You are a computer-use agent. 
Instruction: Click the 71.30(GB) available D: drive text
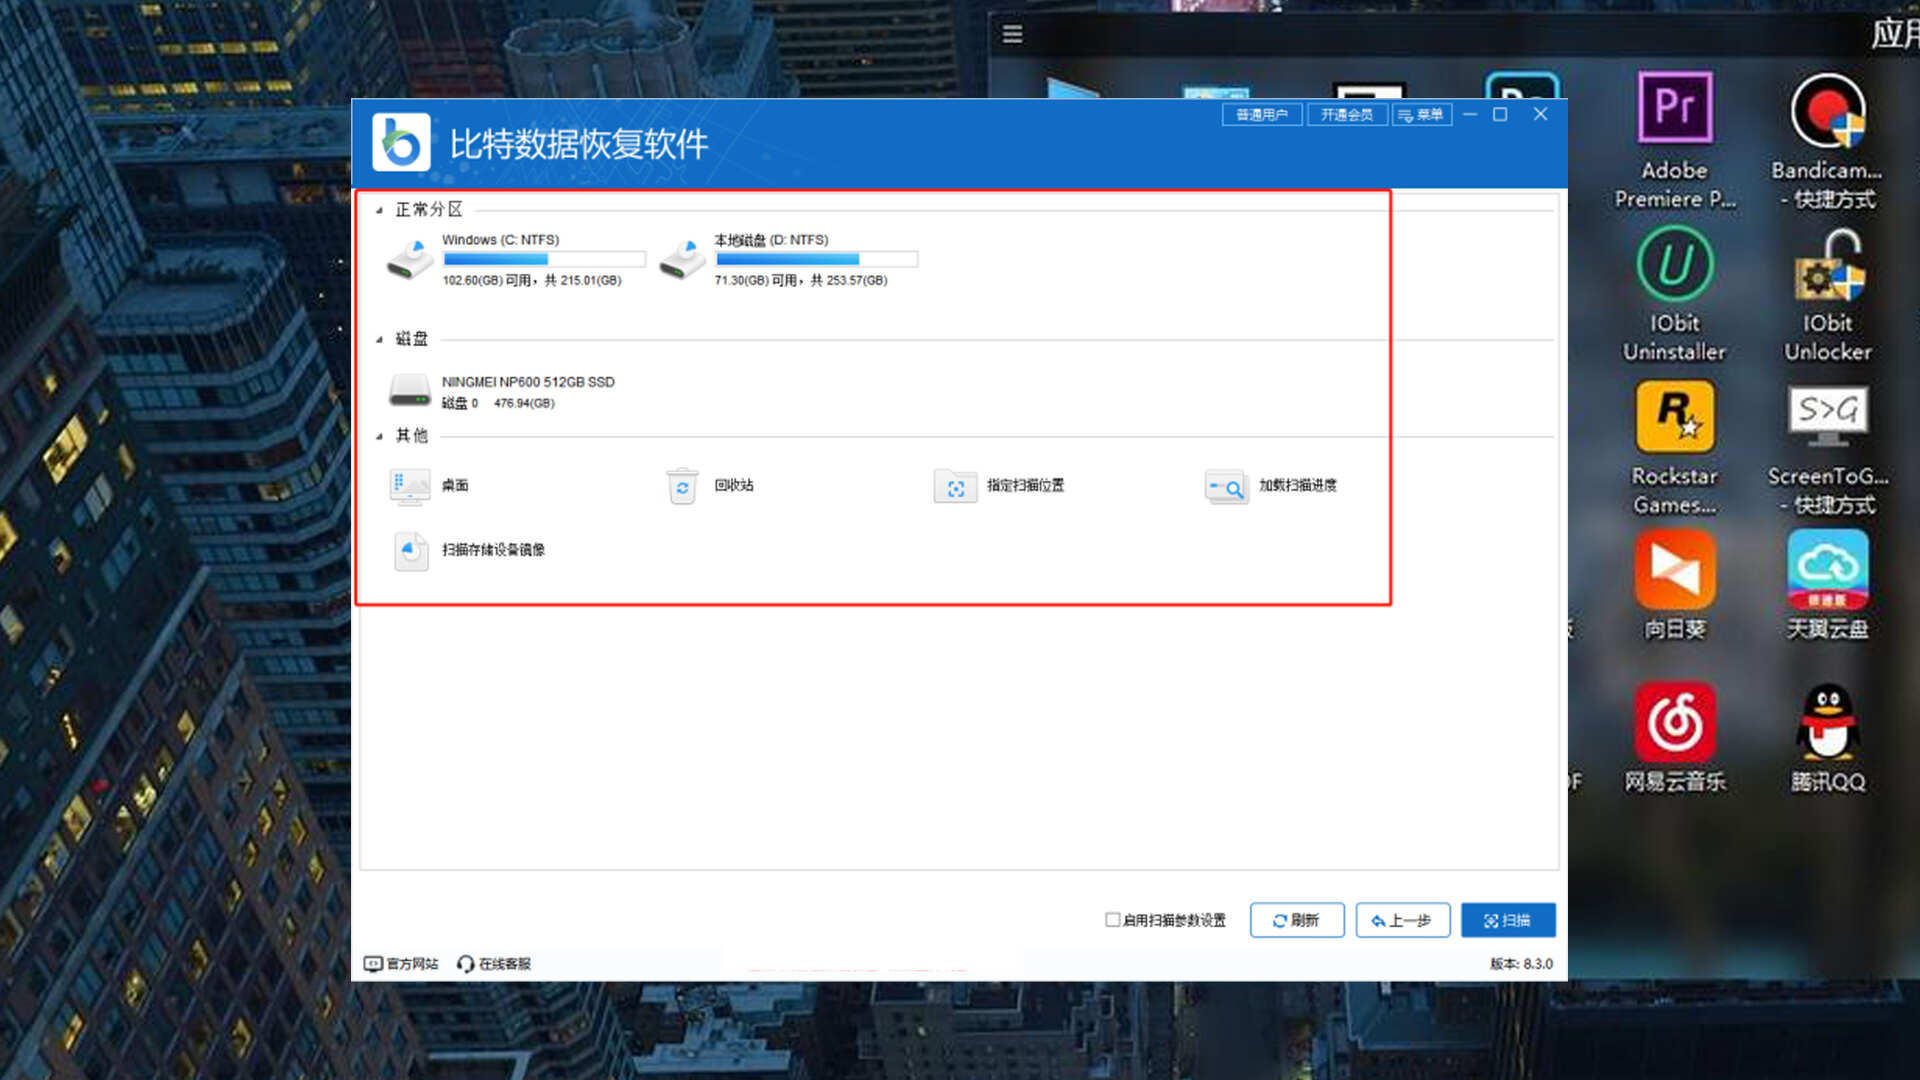tap(801, 281)
